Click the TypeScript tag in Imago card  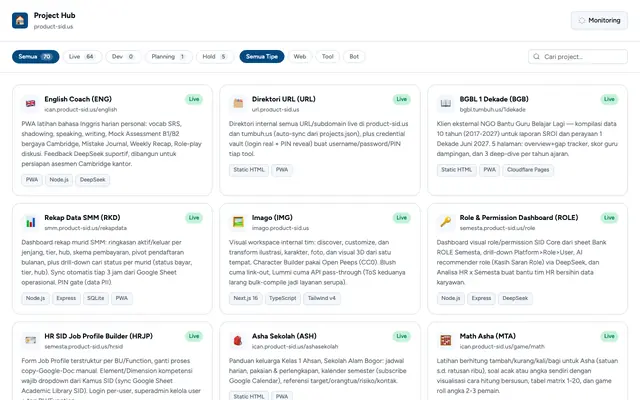(x=282, y=298)
